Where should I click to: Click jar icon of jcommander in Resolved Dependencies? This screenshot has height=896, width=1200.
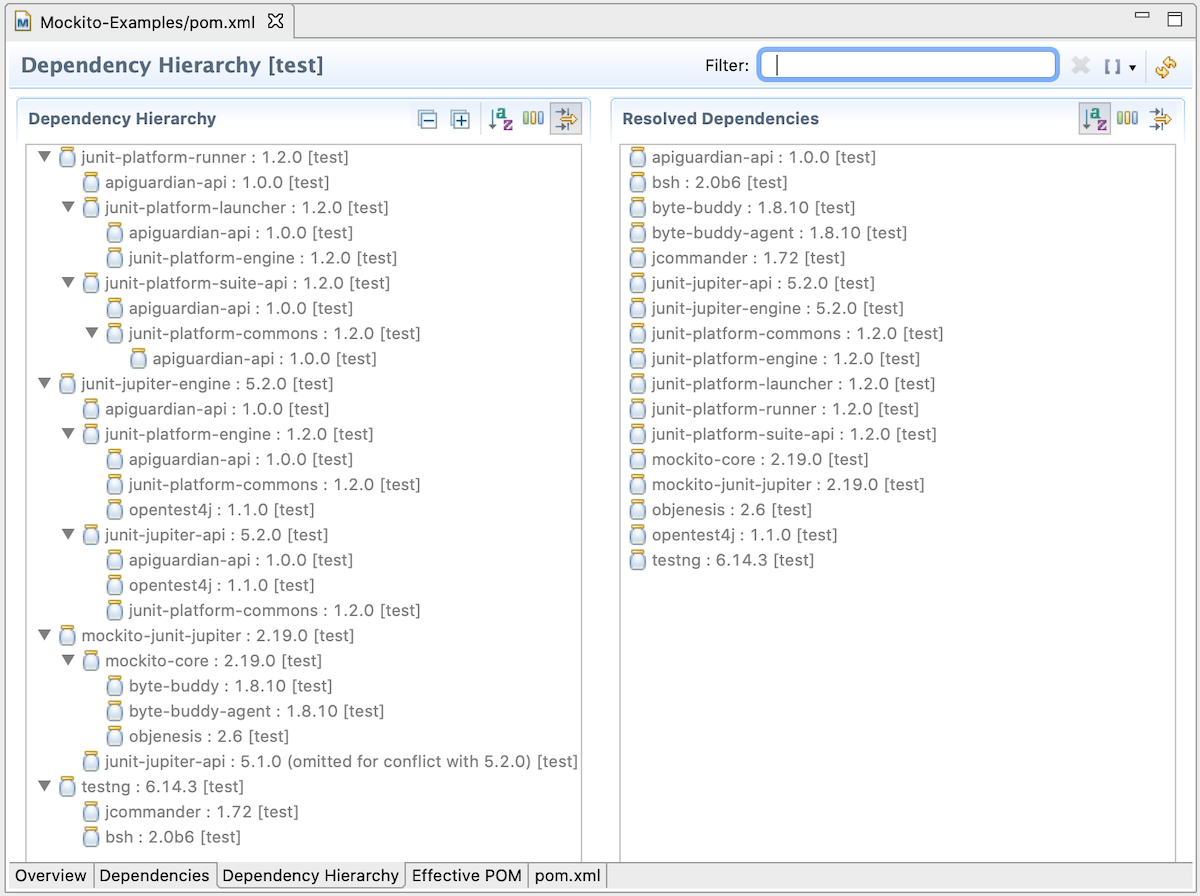click(x=638, y=258)
